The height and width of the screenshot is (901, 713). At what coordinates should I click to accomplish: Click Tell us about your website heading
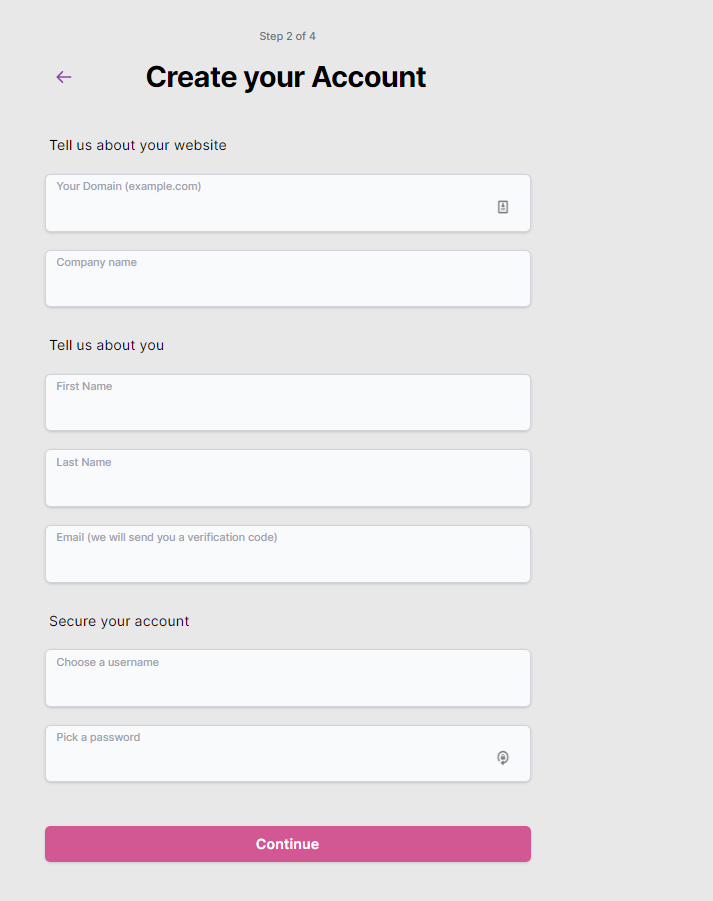tap(138, 145)
